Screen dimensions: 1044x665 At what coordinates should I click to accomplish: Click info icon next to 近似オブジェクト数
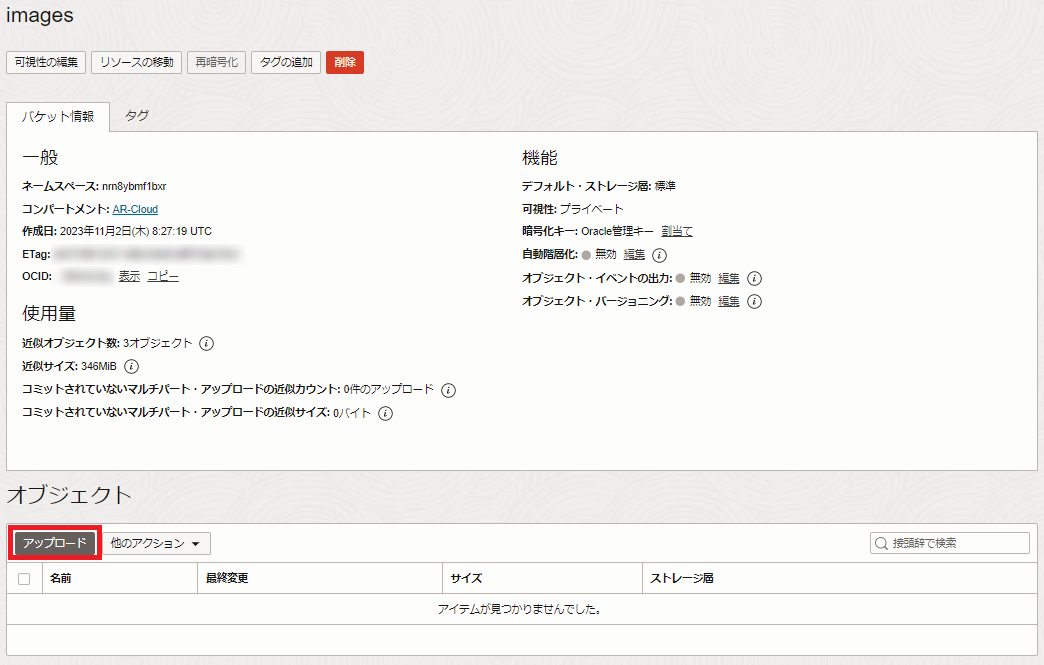pyautogui.click(x=207, y=343)
